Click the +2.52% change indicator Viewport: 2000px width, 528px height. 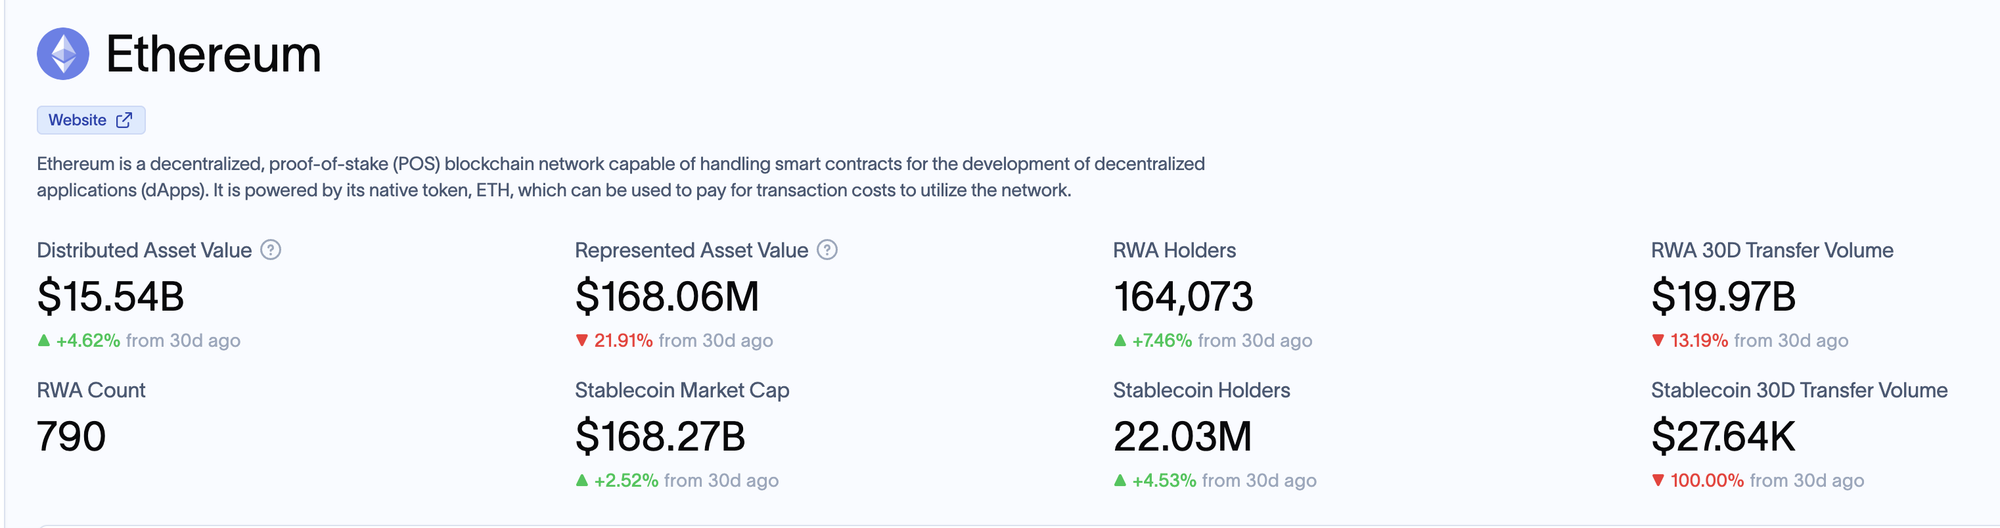[617, 480]
